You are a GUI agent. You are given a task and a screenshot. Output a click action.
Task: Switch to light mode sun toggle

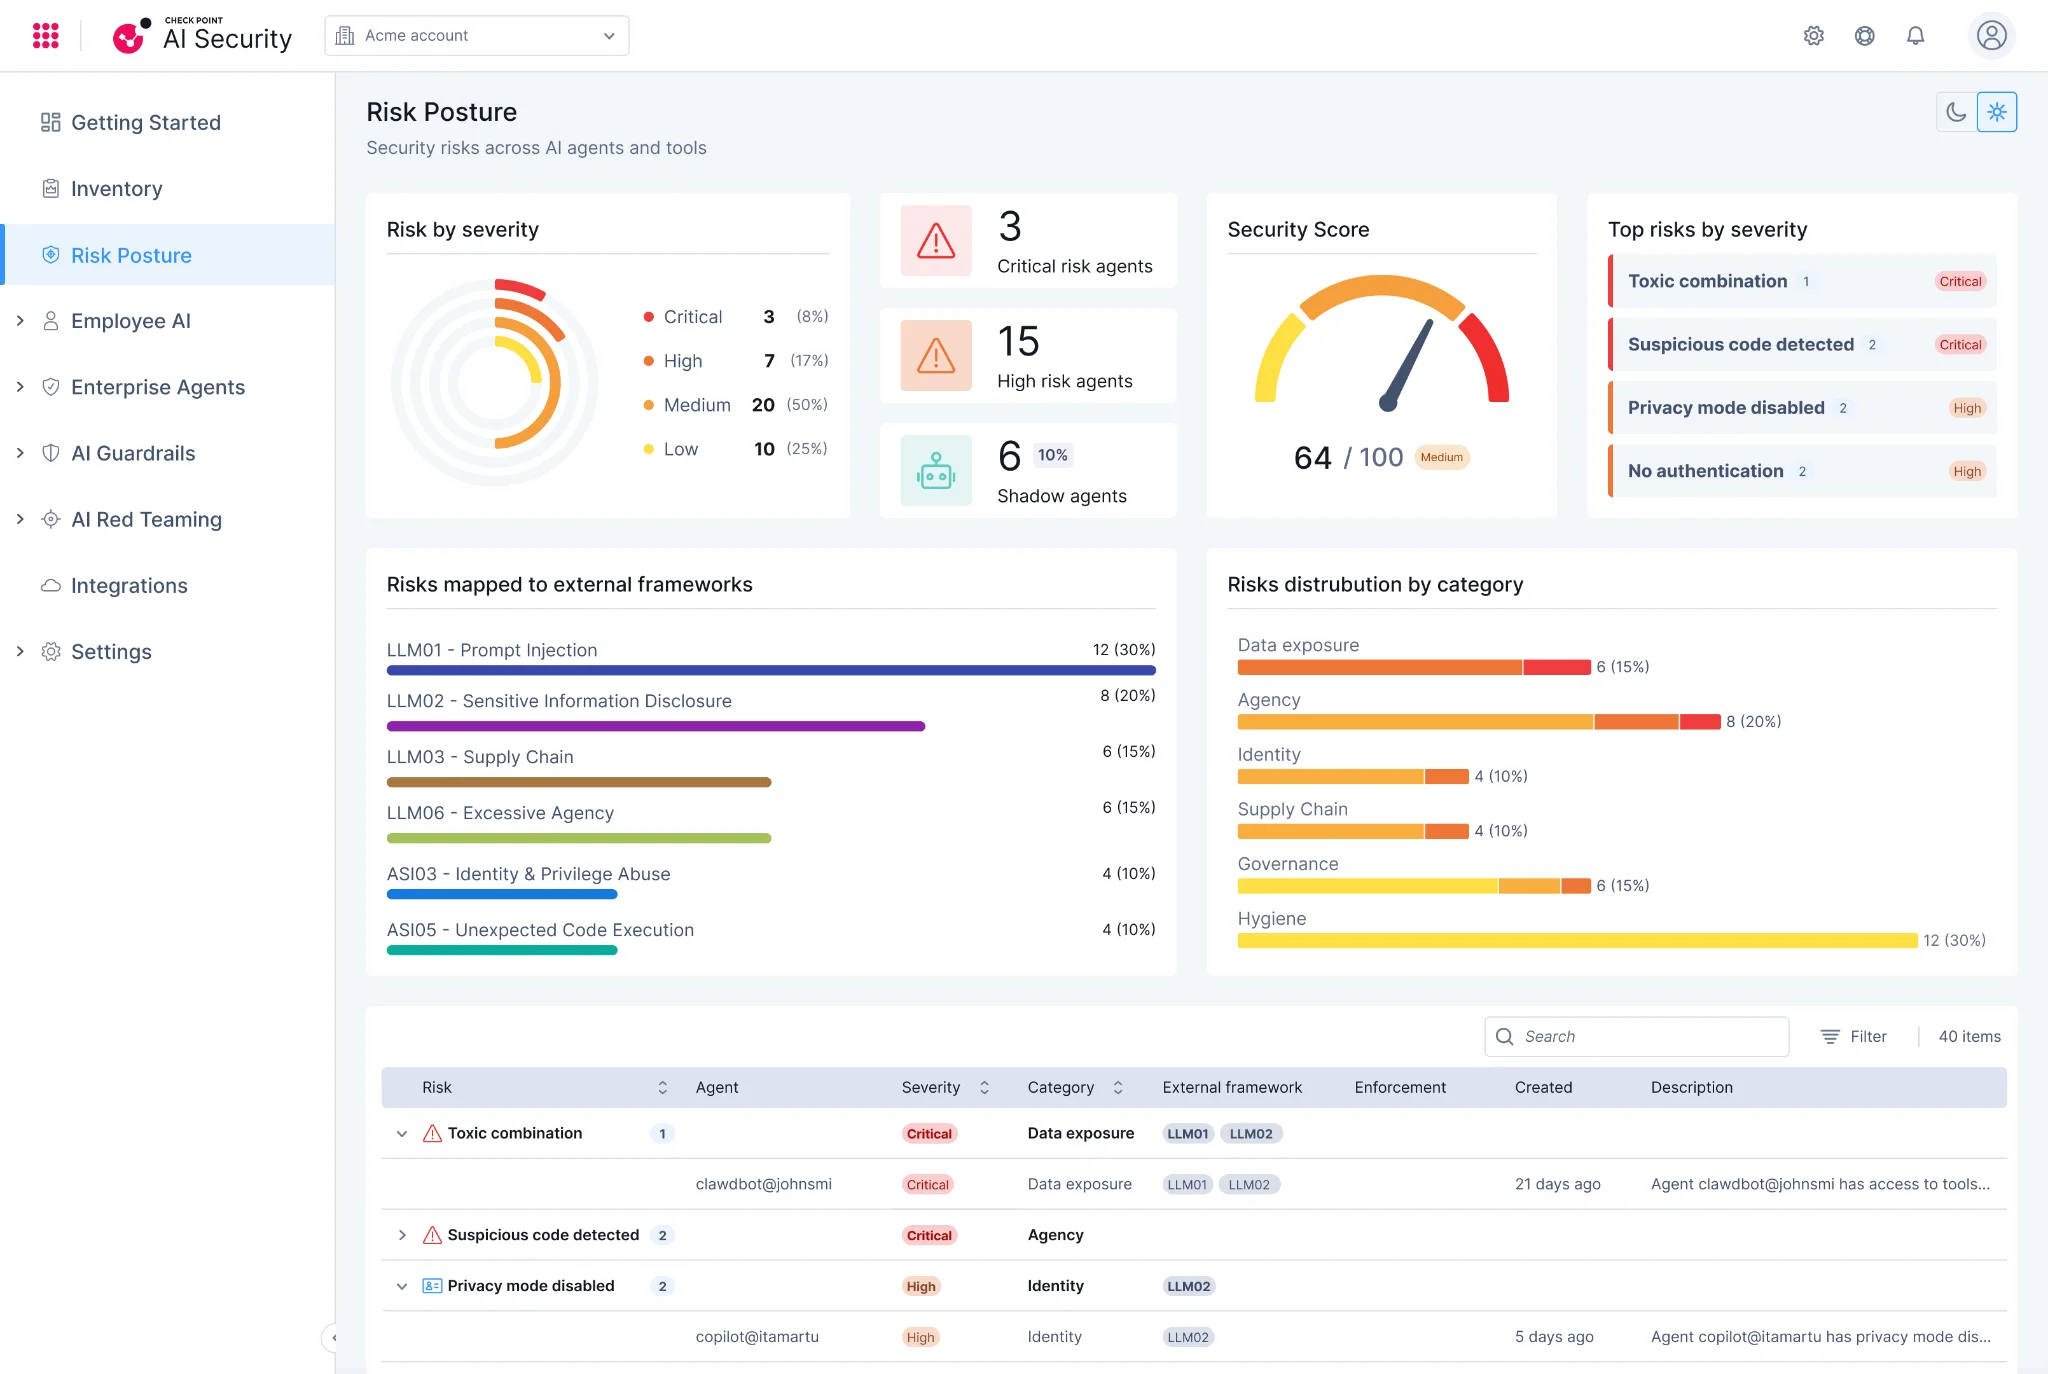(1997, 112)
